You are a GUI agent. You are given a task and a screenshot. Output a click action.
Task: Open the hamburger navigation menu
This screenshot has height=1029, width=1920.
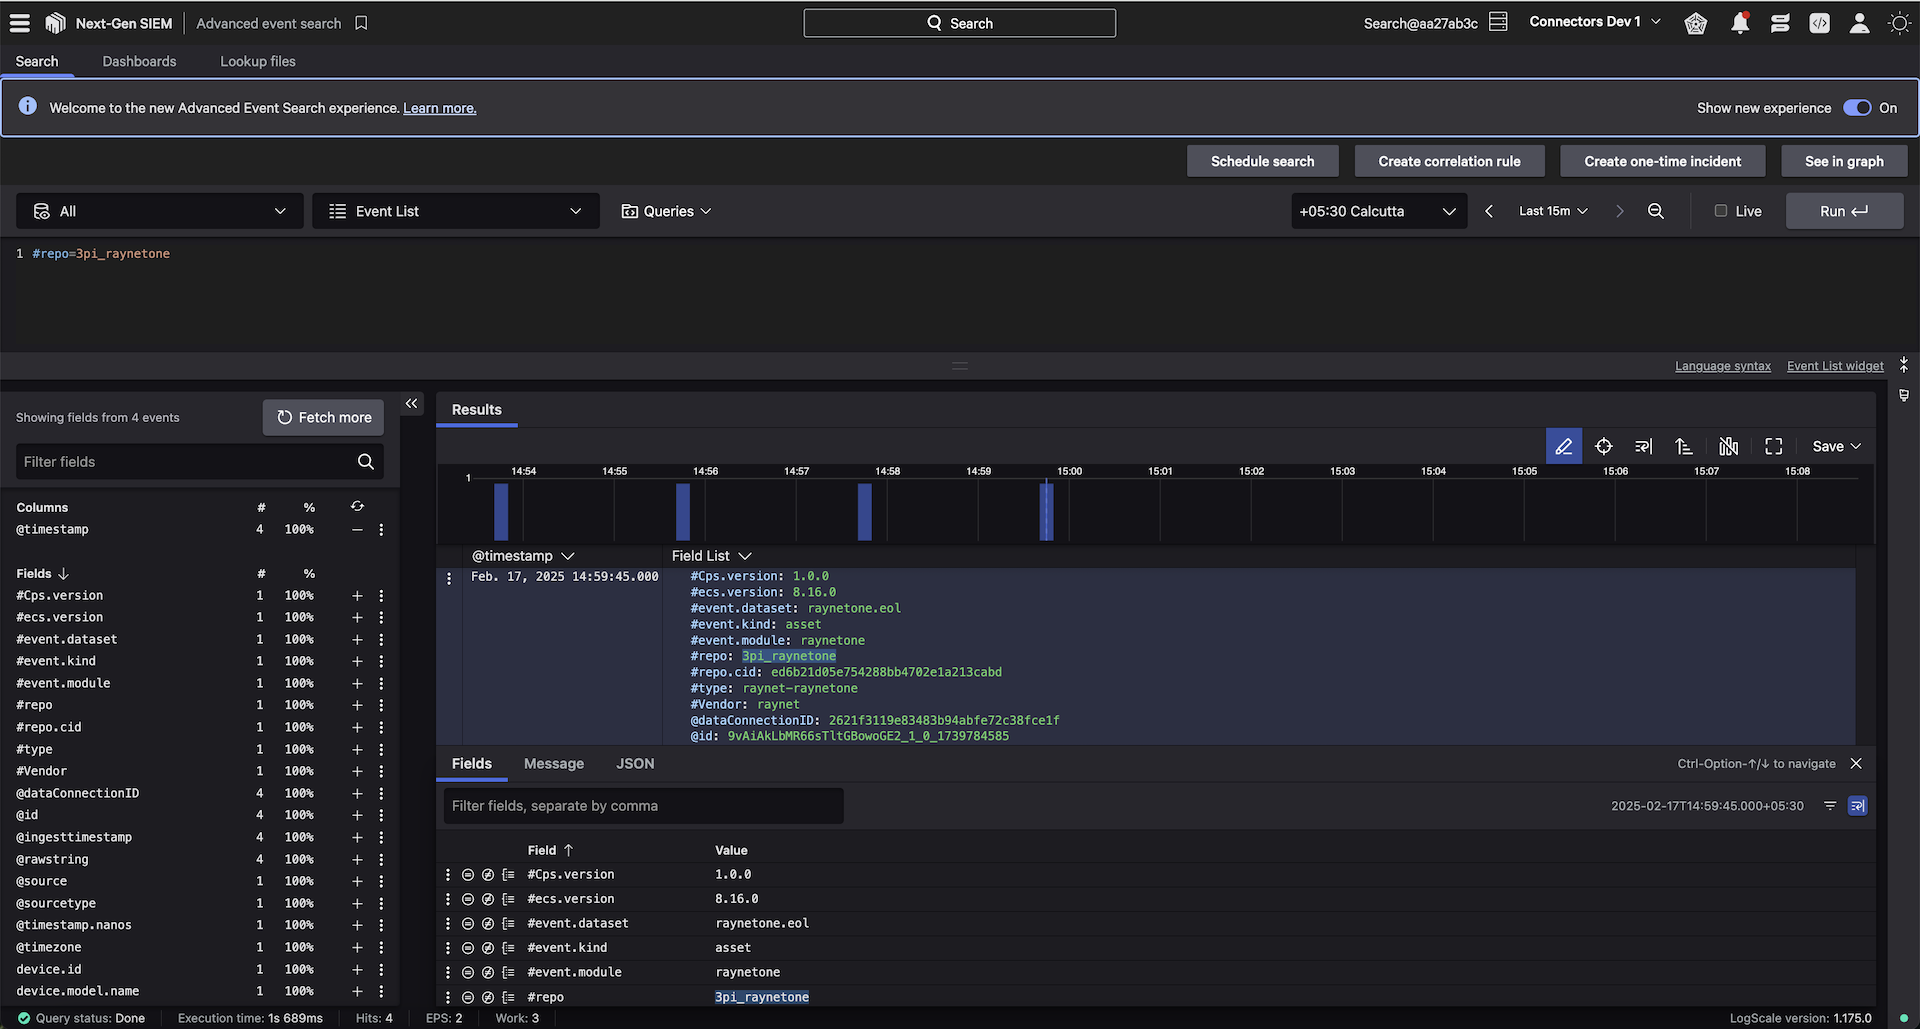(20, 23)
